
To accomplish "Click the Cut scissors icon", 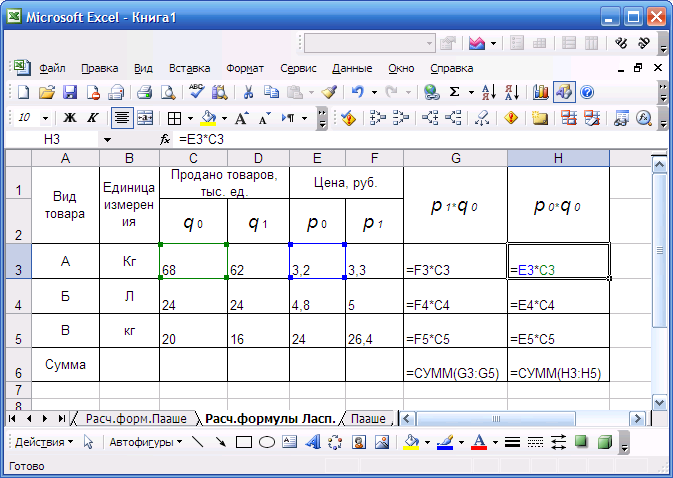I will click(x=247, y=92).
